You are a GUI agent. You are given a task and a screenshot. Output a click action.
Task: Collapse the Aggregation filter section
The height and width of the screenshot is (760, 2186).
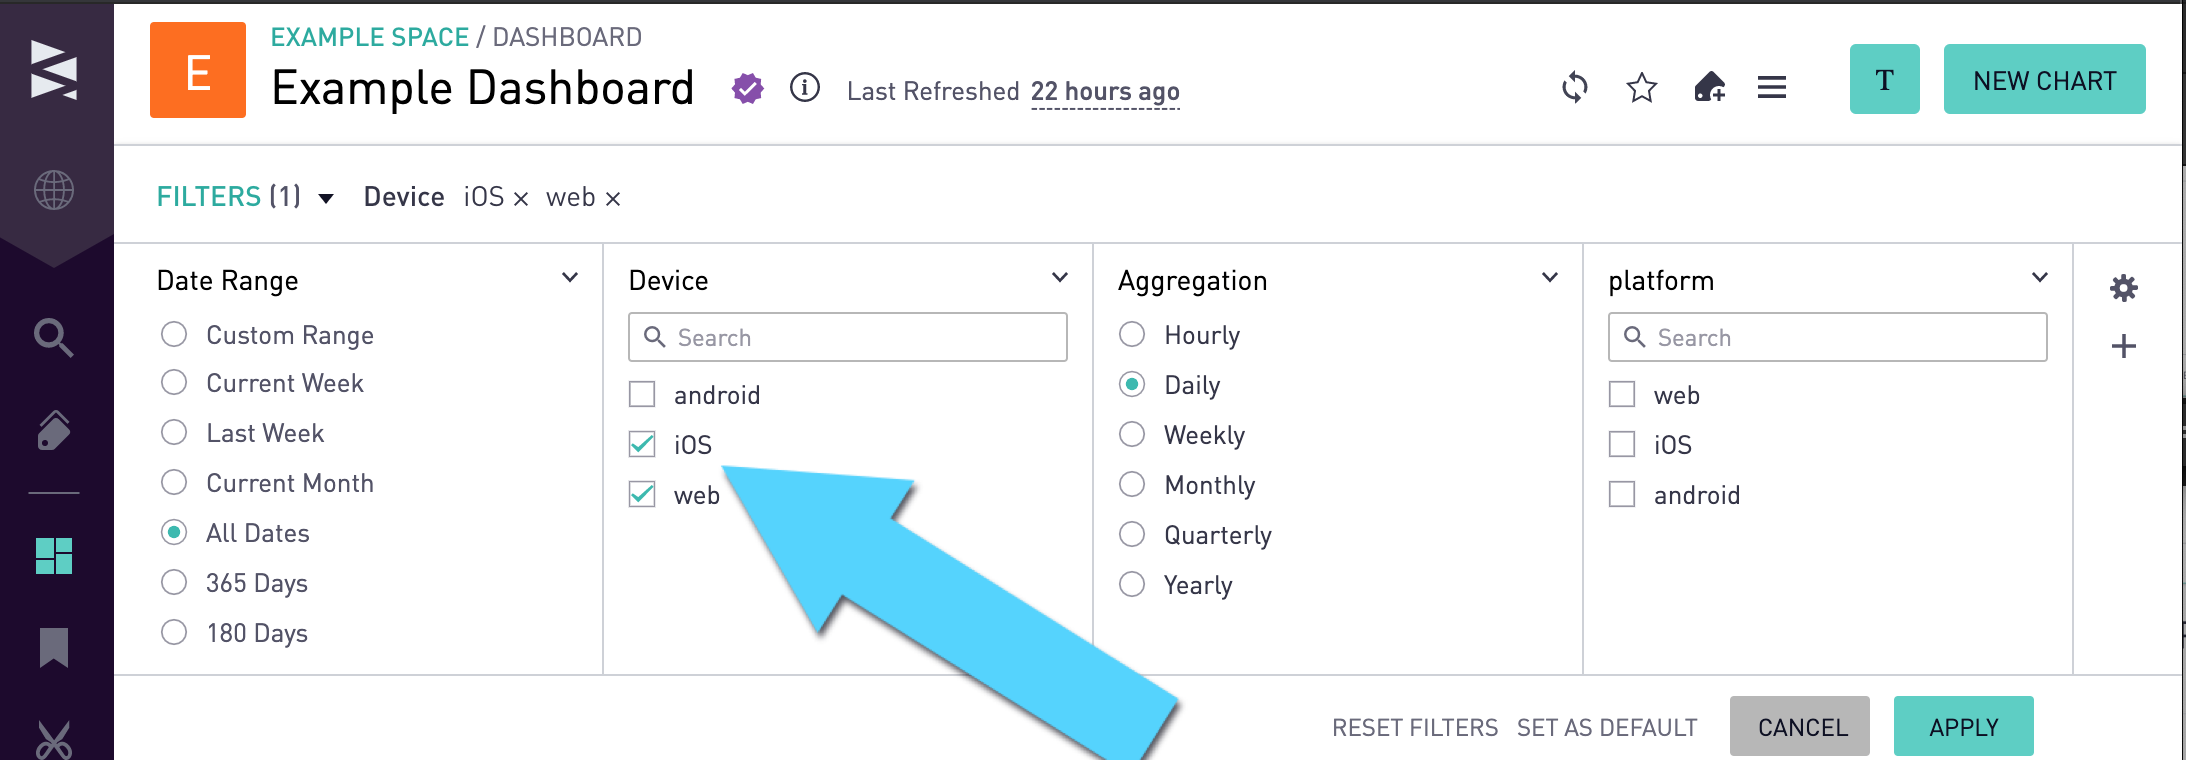coord(1549,277)
